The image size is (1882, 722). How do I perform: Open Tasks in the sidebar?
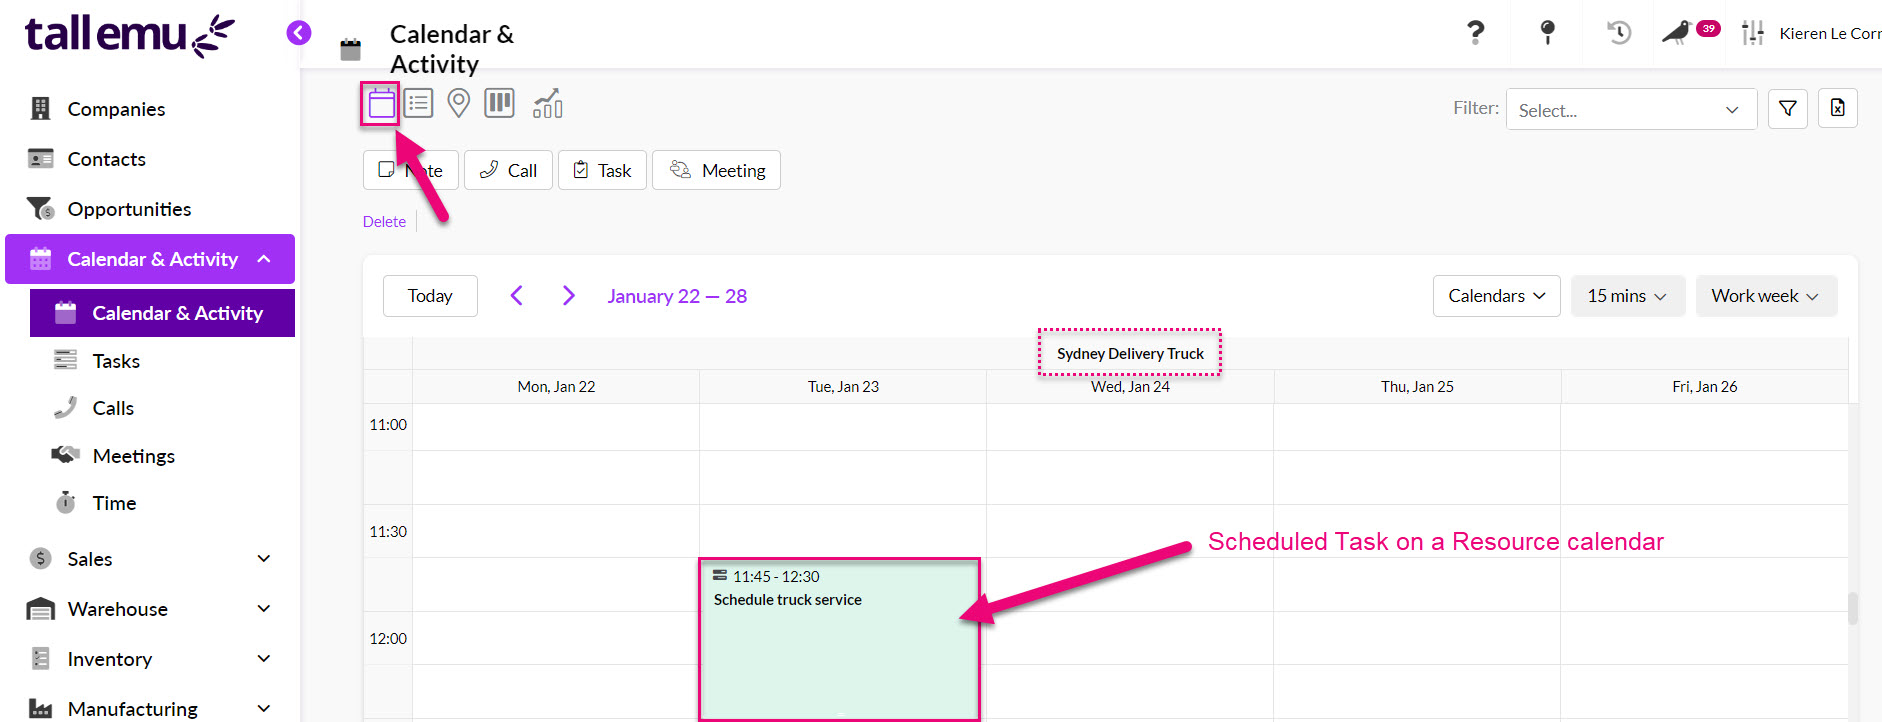[116, 361]
